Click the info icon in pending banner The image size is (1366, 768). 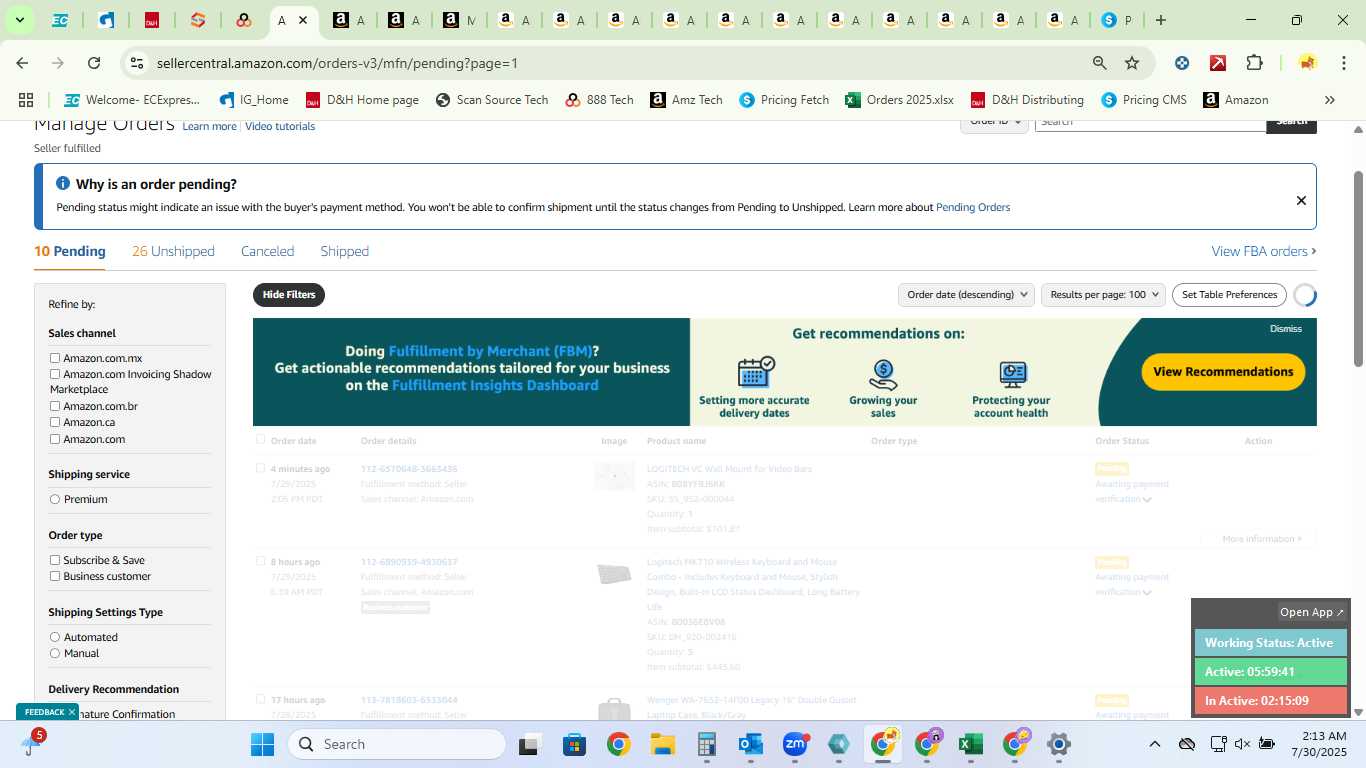click(63, 184)
